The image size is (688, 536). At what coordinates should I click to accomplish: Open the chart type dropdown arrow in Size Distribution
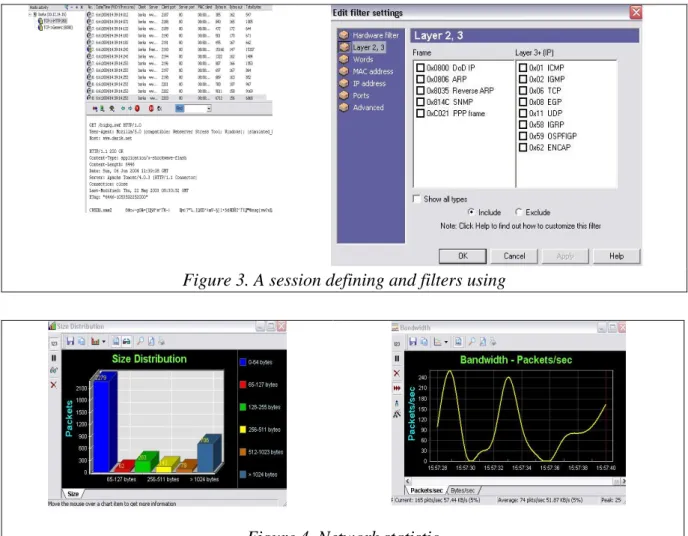pyautogui.click(x=104, y=342)
